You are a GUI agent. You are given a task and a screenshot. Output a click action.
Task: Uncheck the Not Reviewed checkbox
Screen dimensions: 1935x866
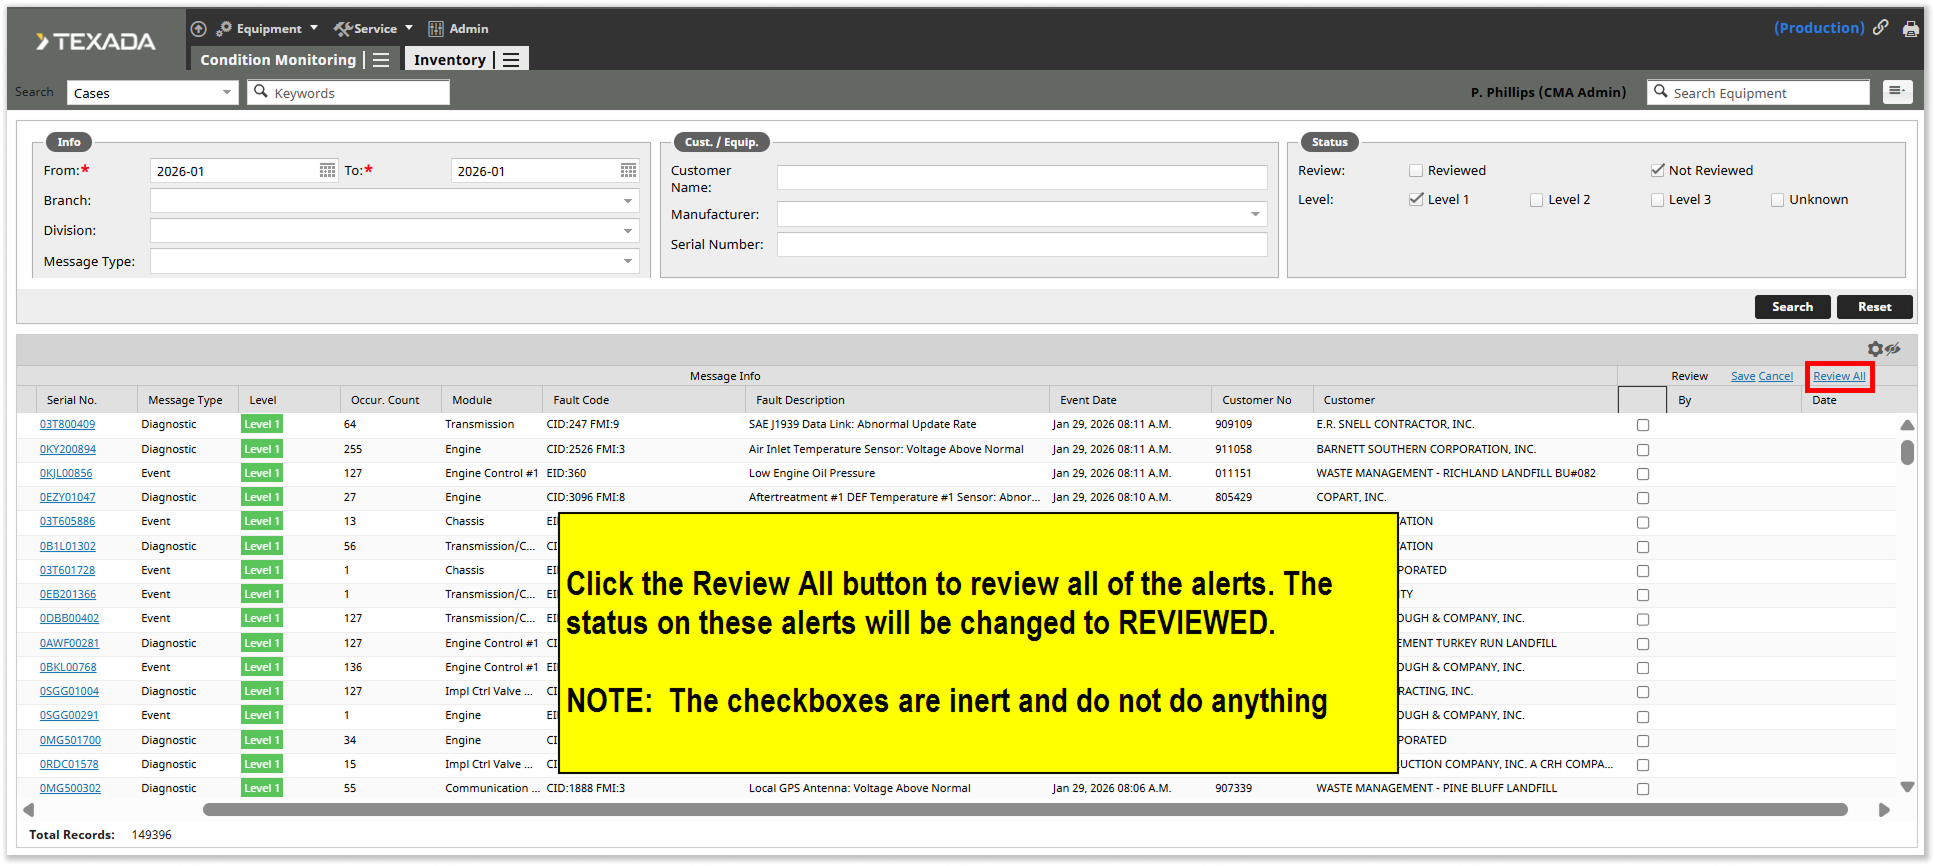[x=1657, y=171]
